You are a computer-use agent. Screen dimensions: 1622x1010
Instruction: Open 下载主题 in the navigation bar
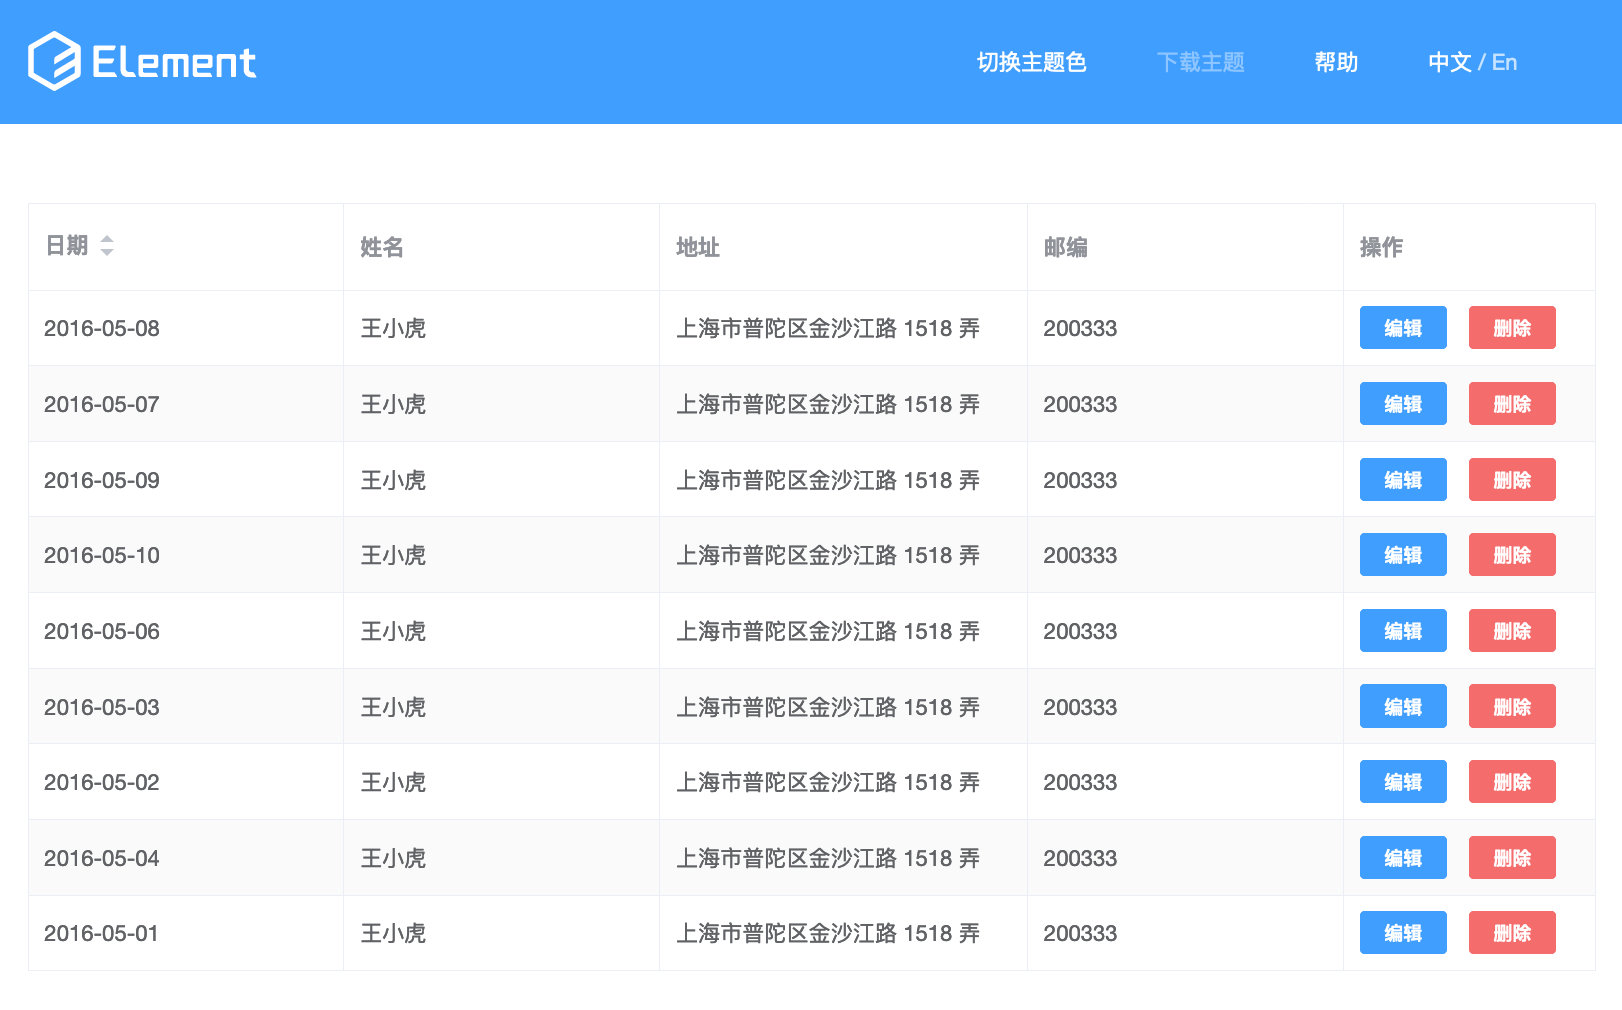pos(1201,62)
